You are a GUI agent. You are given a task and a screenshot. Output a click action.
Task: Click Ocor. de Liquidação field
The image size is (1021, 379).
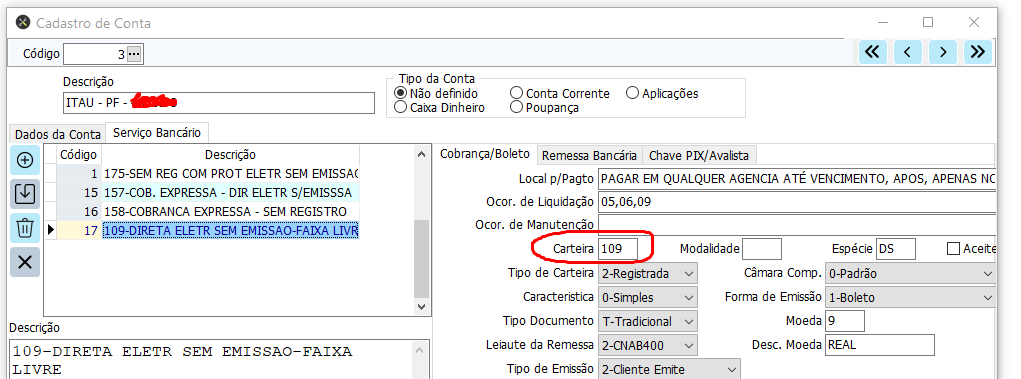coord(797,202)
